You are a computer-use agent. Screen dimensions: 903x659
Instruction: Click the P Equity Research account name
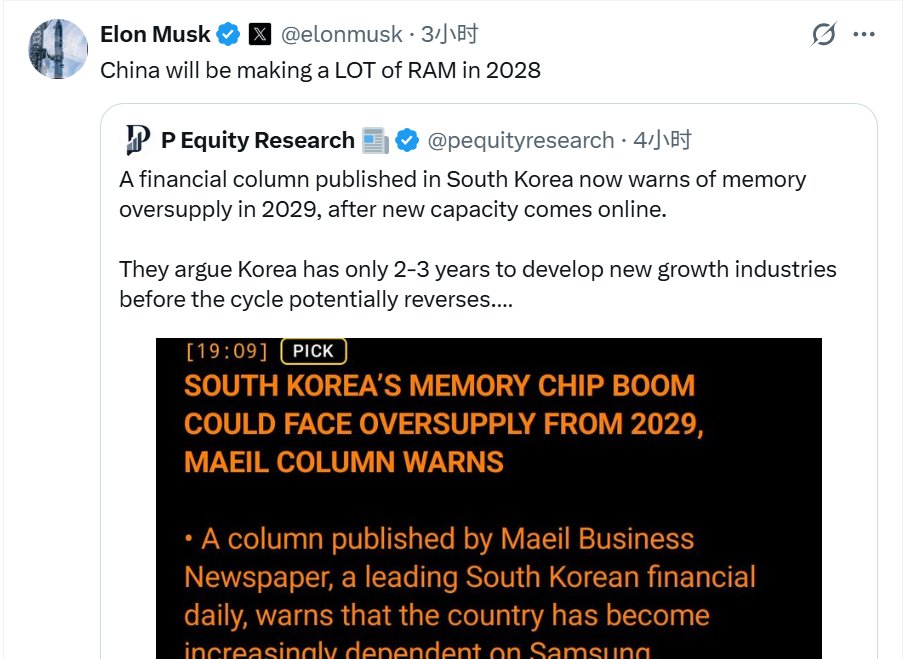tap(257, 140)
